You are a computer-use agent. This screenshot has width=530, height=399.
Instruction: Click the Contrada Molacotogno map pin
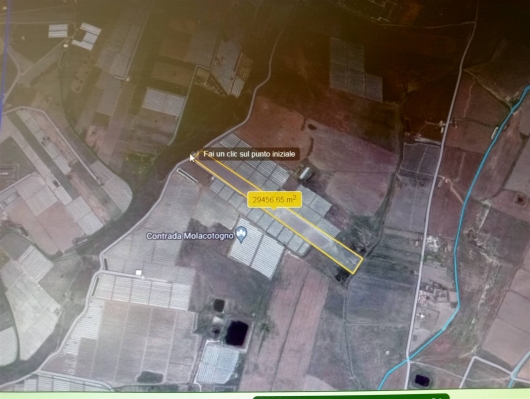pyautogui.click(x=241, y=234)
